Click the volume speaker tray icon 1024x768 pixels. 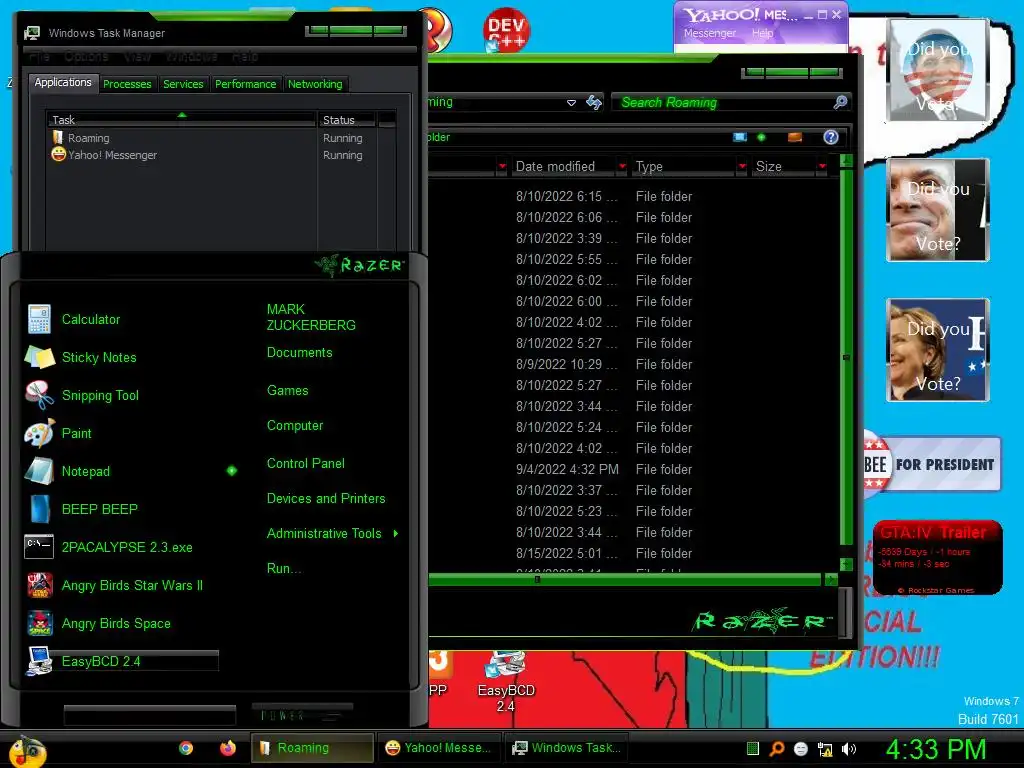[849, 749]
